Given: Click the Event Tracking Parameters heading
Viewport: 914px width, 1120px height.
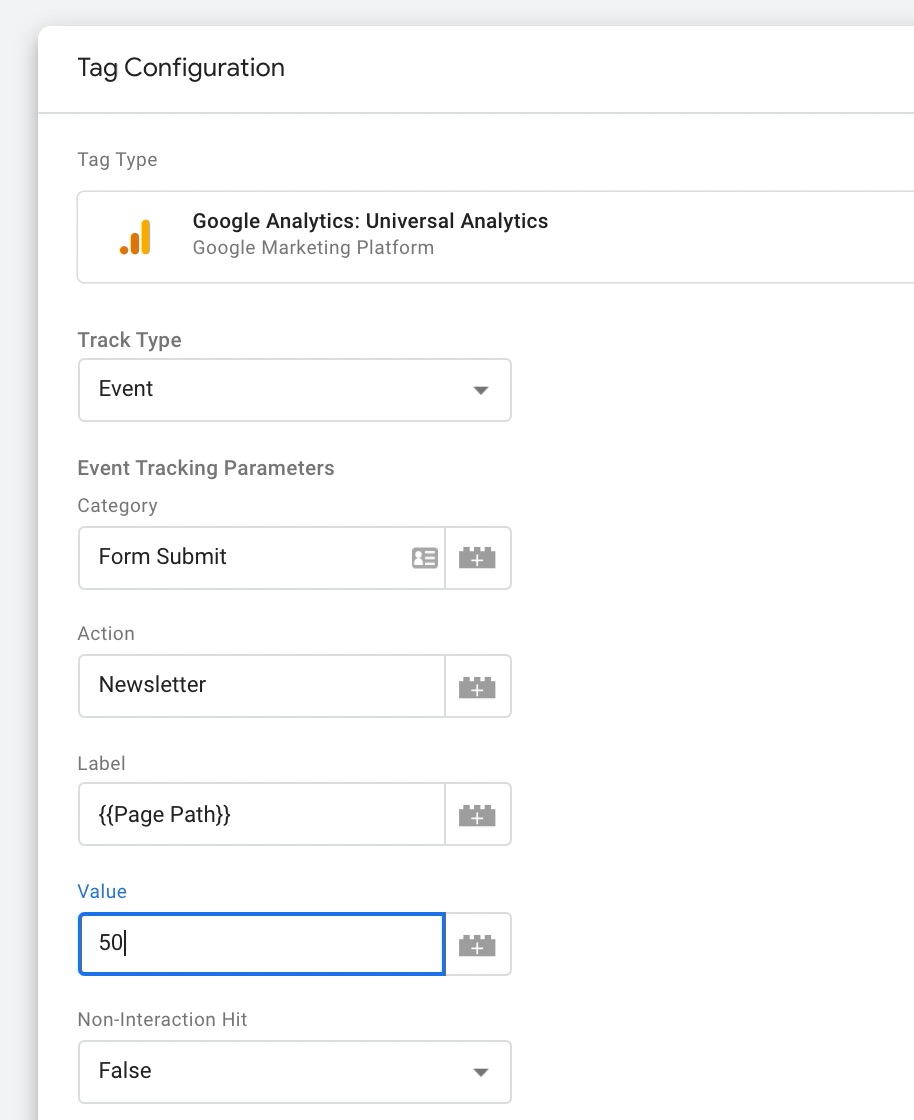Looking at the screenshot, I should coord(206,469).
